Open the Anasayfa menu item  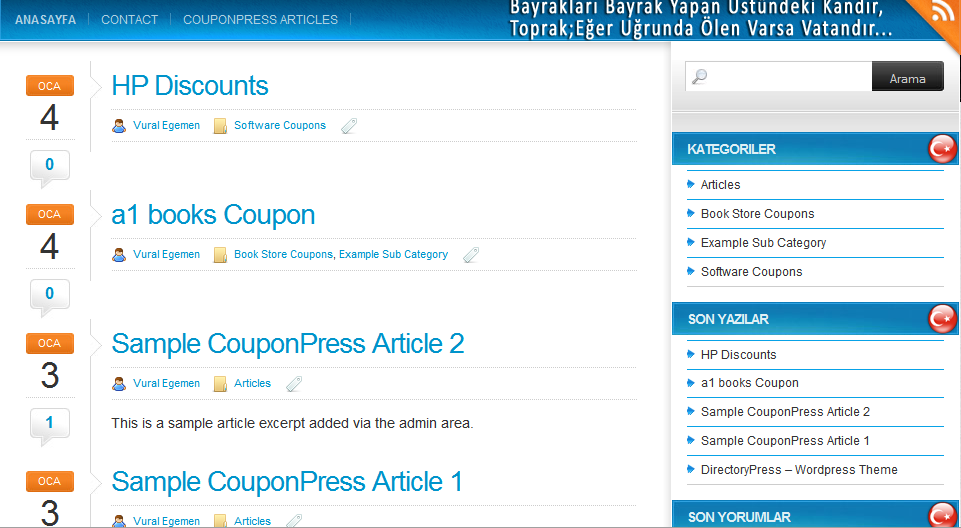[45, 20]
